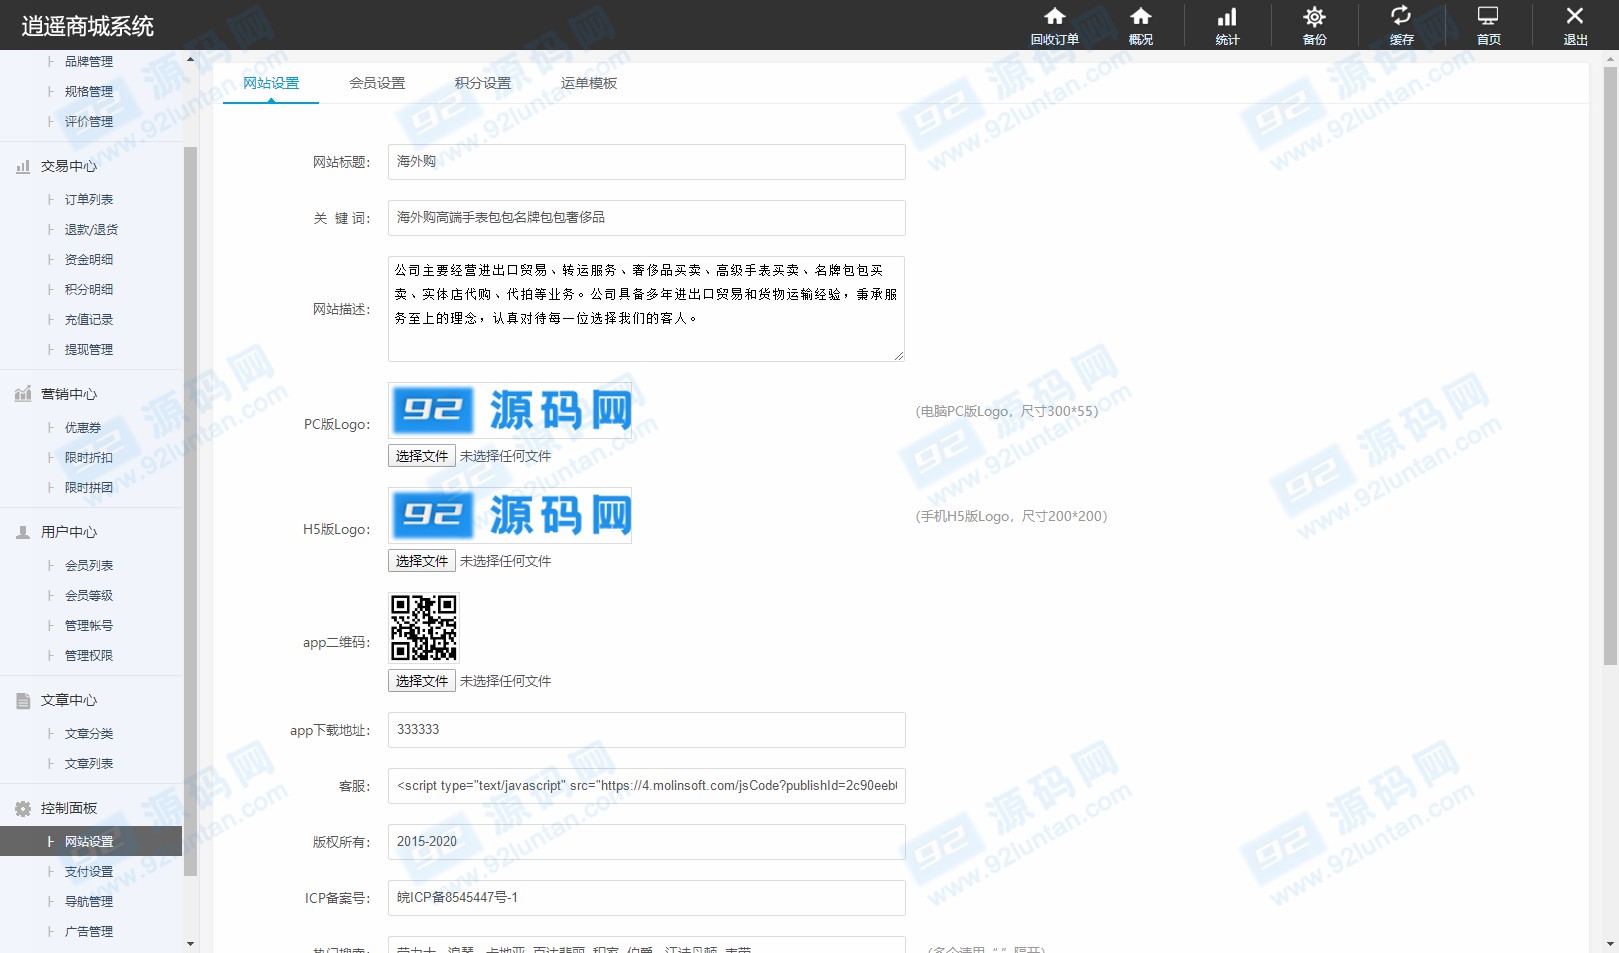Open 支付设置 in sidebar
This screenshot has height=953, width=1619.
click(x=89, y=872)
